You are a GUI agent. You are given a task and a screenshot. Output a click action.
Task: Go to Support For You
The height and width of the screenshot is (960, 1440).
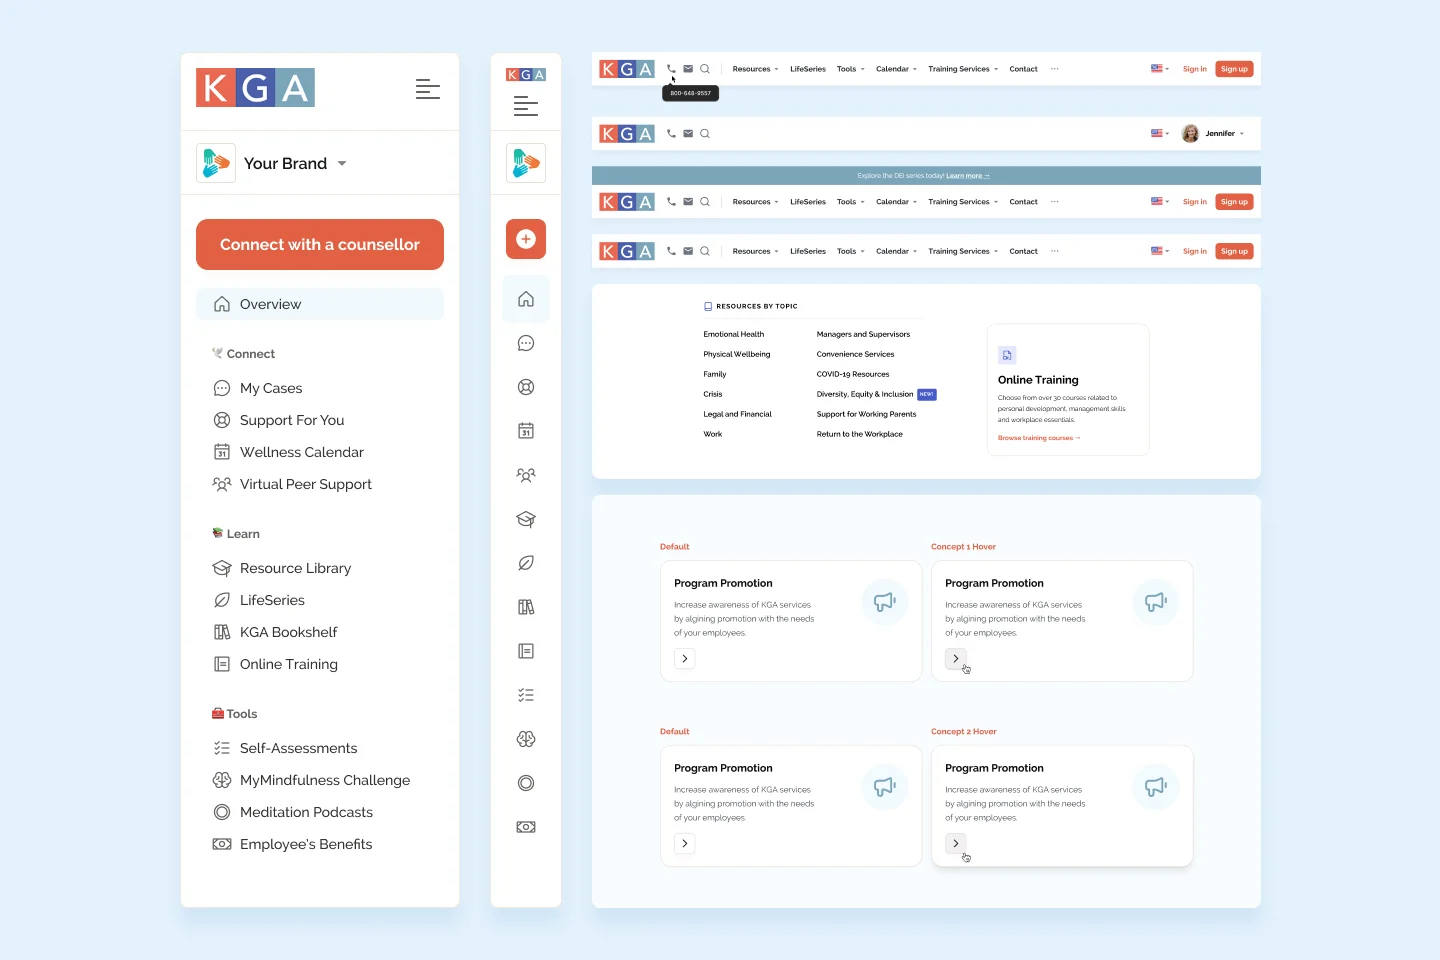279,420
